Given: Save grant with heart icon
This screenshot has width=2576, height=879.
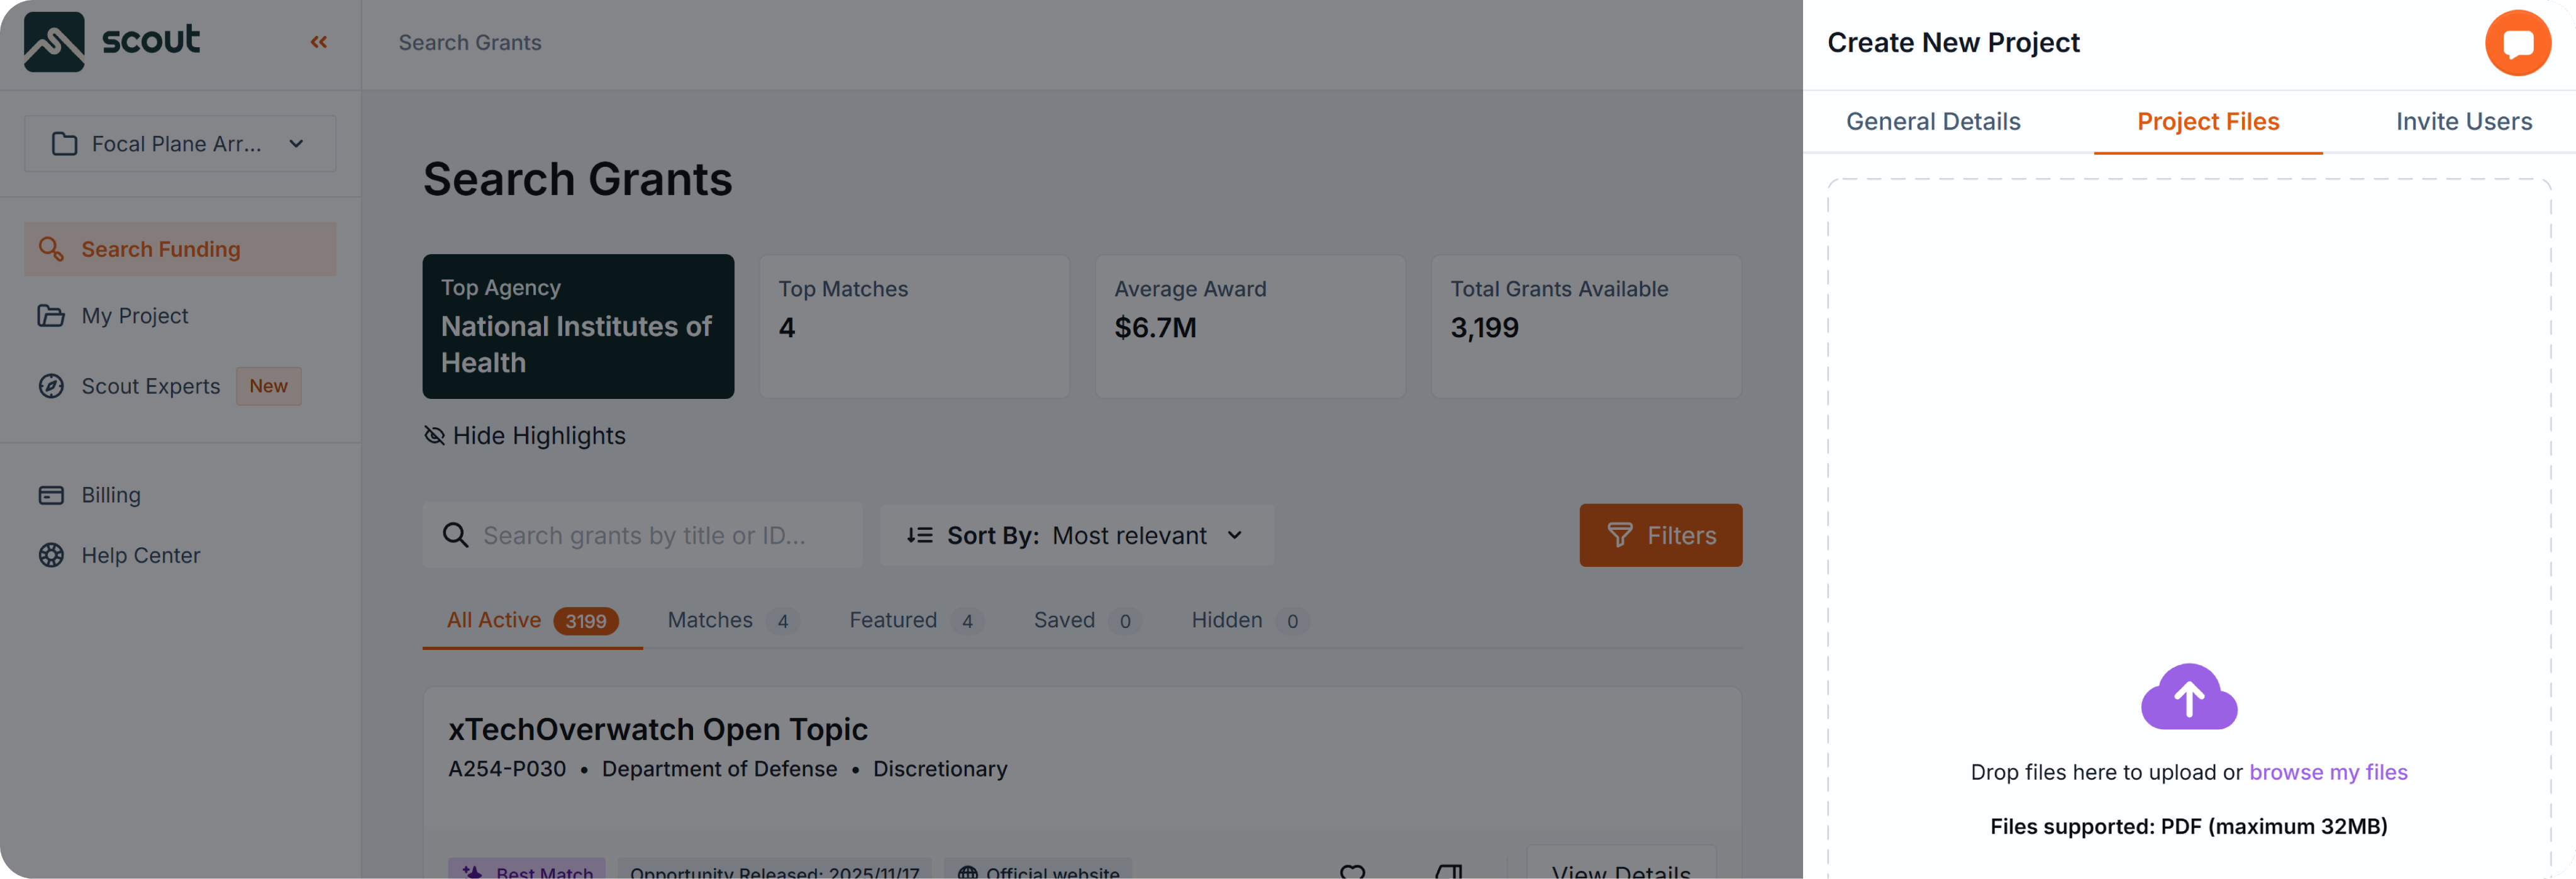Looking at the screenshot, I should pyautogui.click(x=1352, y=871).
